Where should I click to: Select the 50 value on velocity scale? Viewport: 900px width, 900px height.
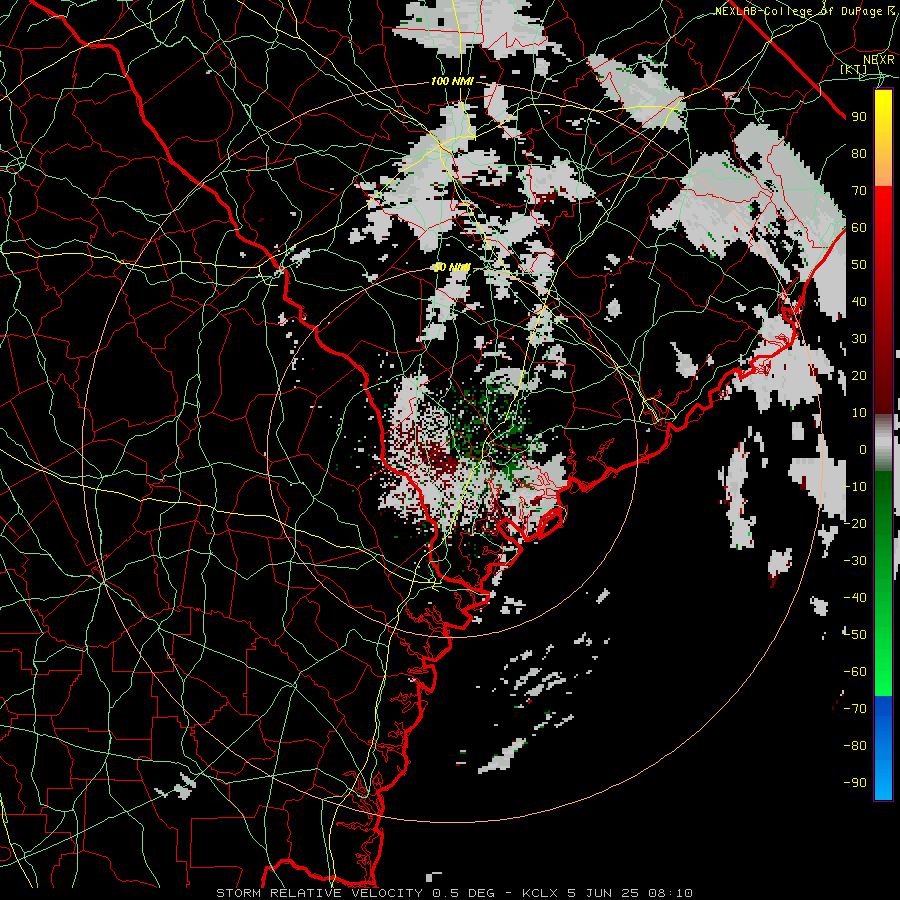pos(859,265)
